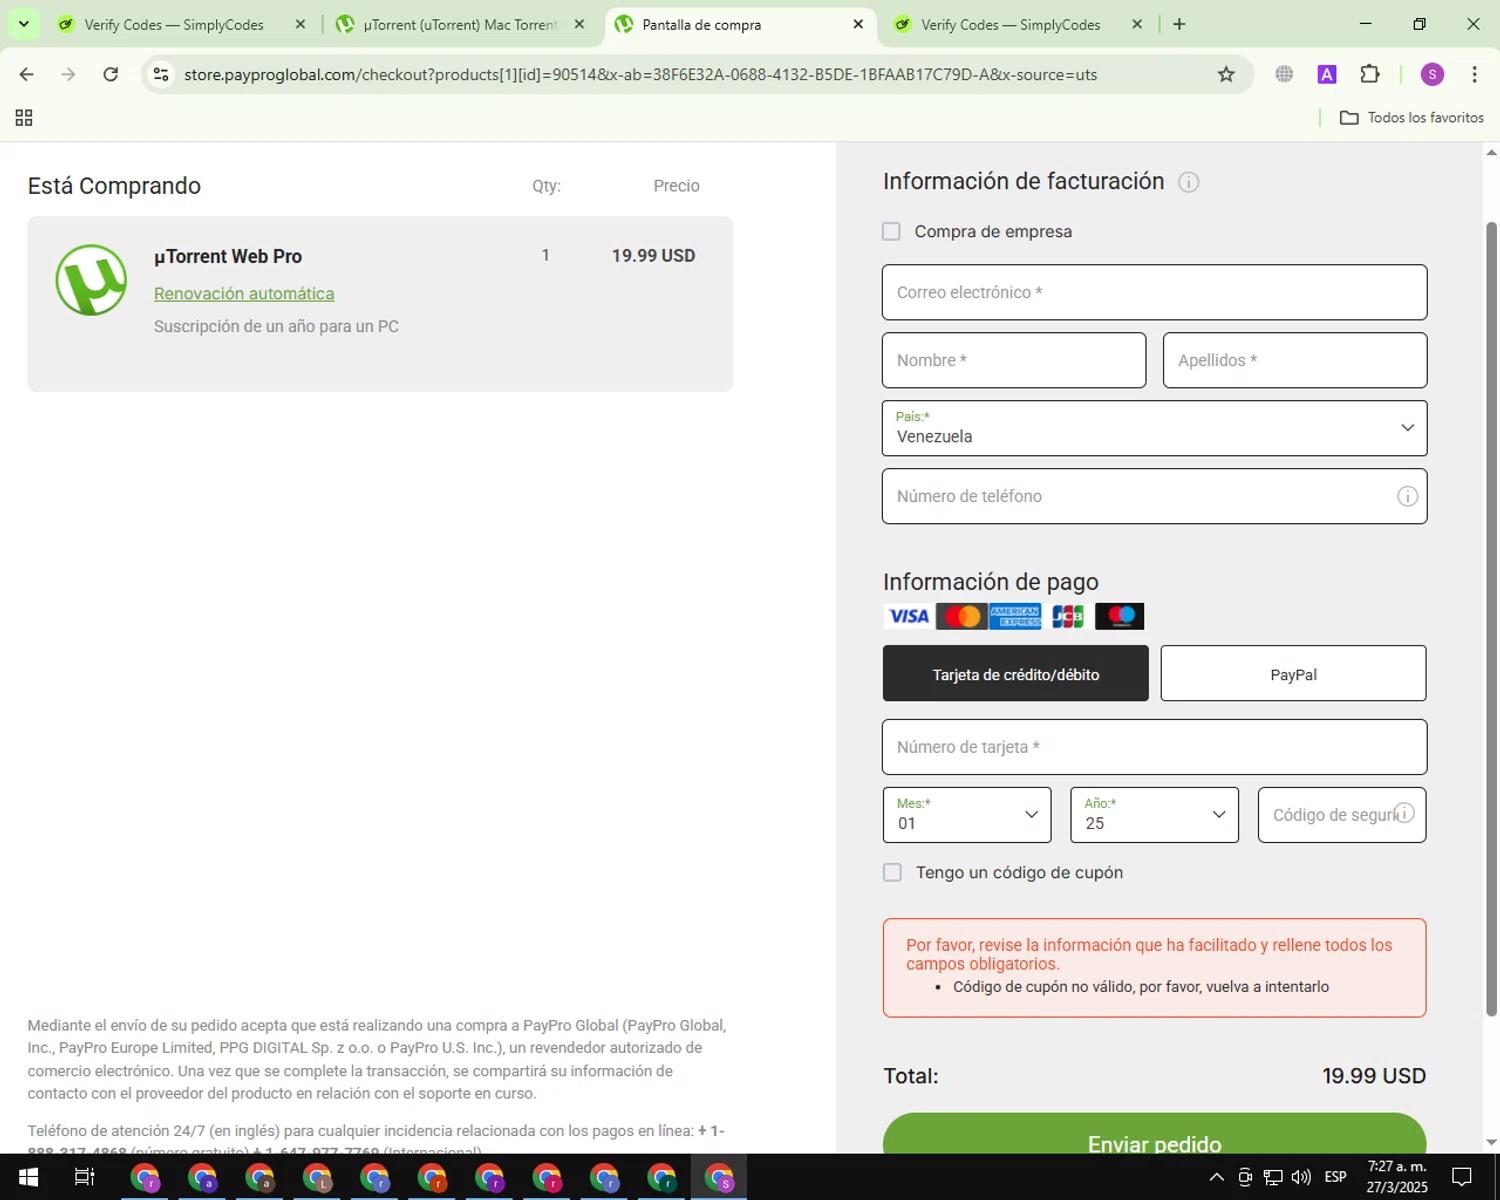The image size is (1500, 1200).
Task: Click info icon in phone number field
Action: coord(1407,496)
